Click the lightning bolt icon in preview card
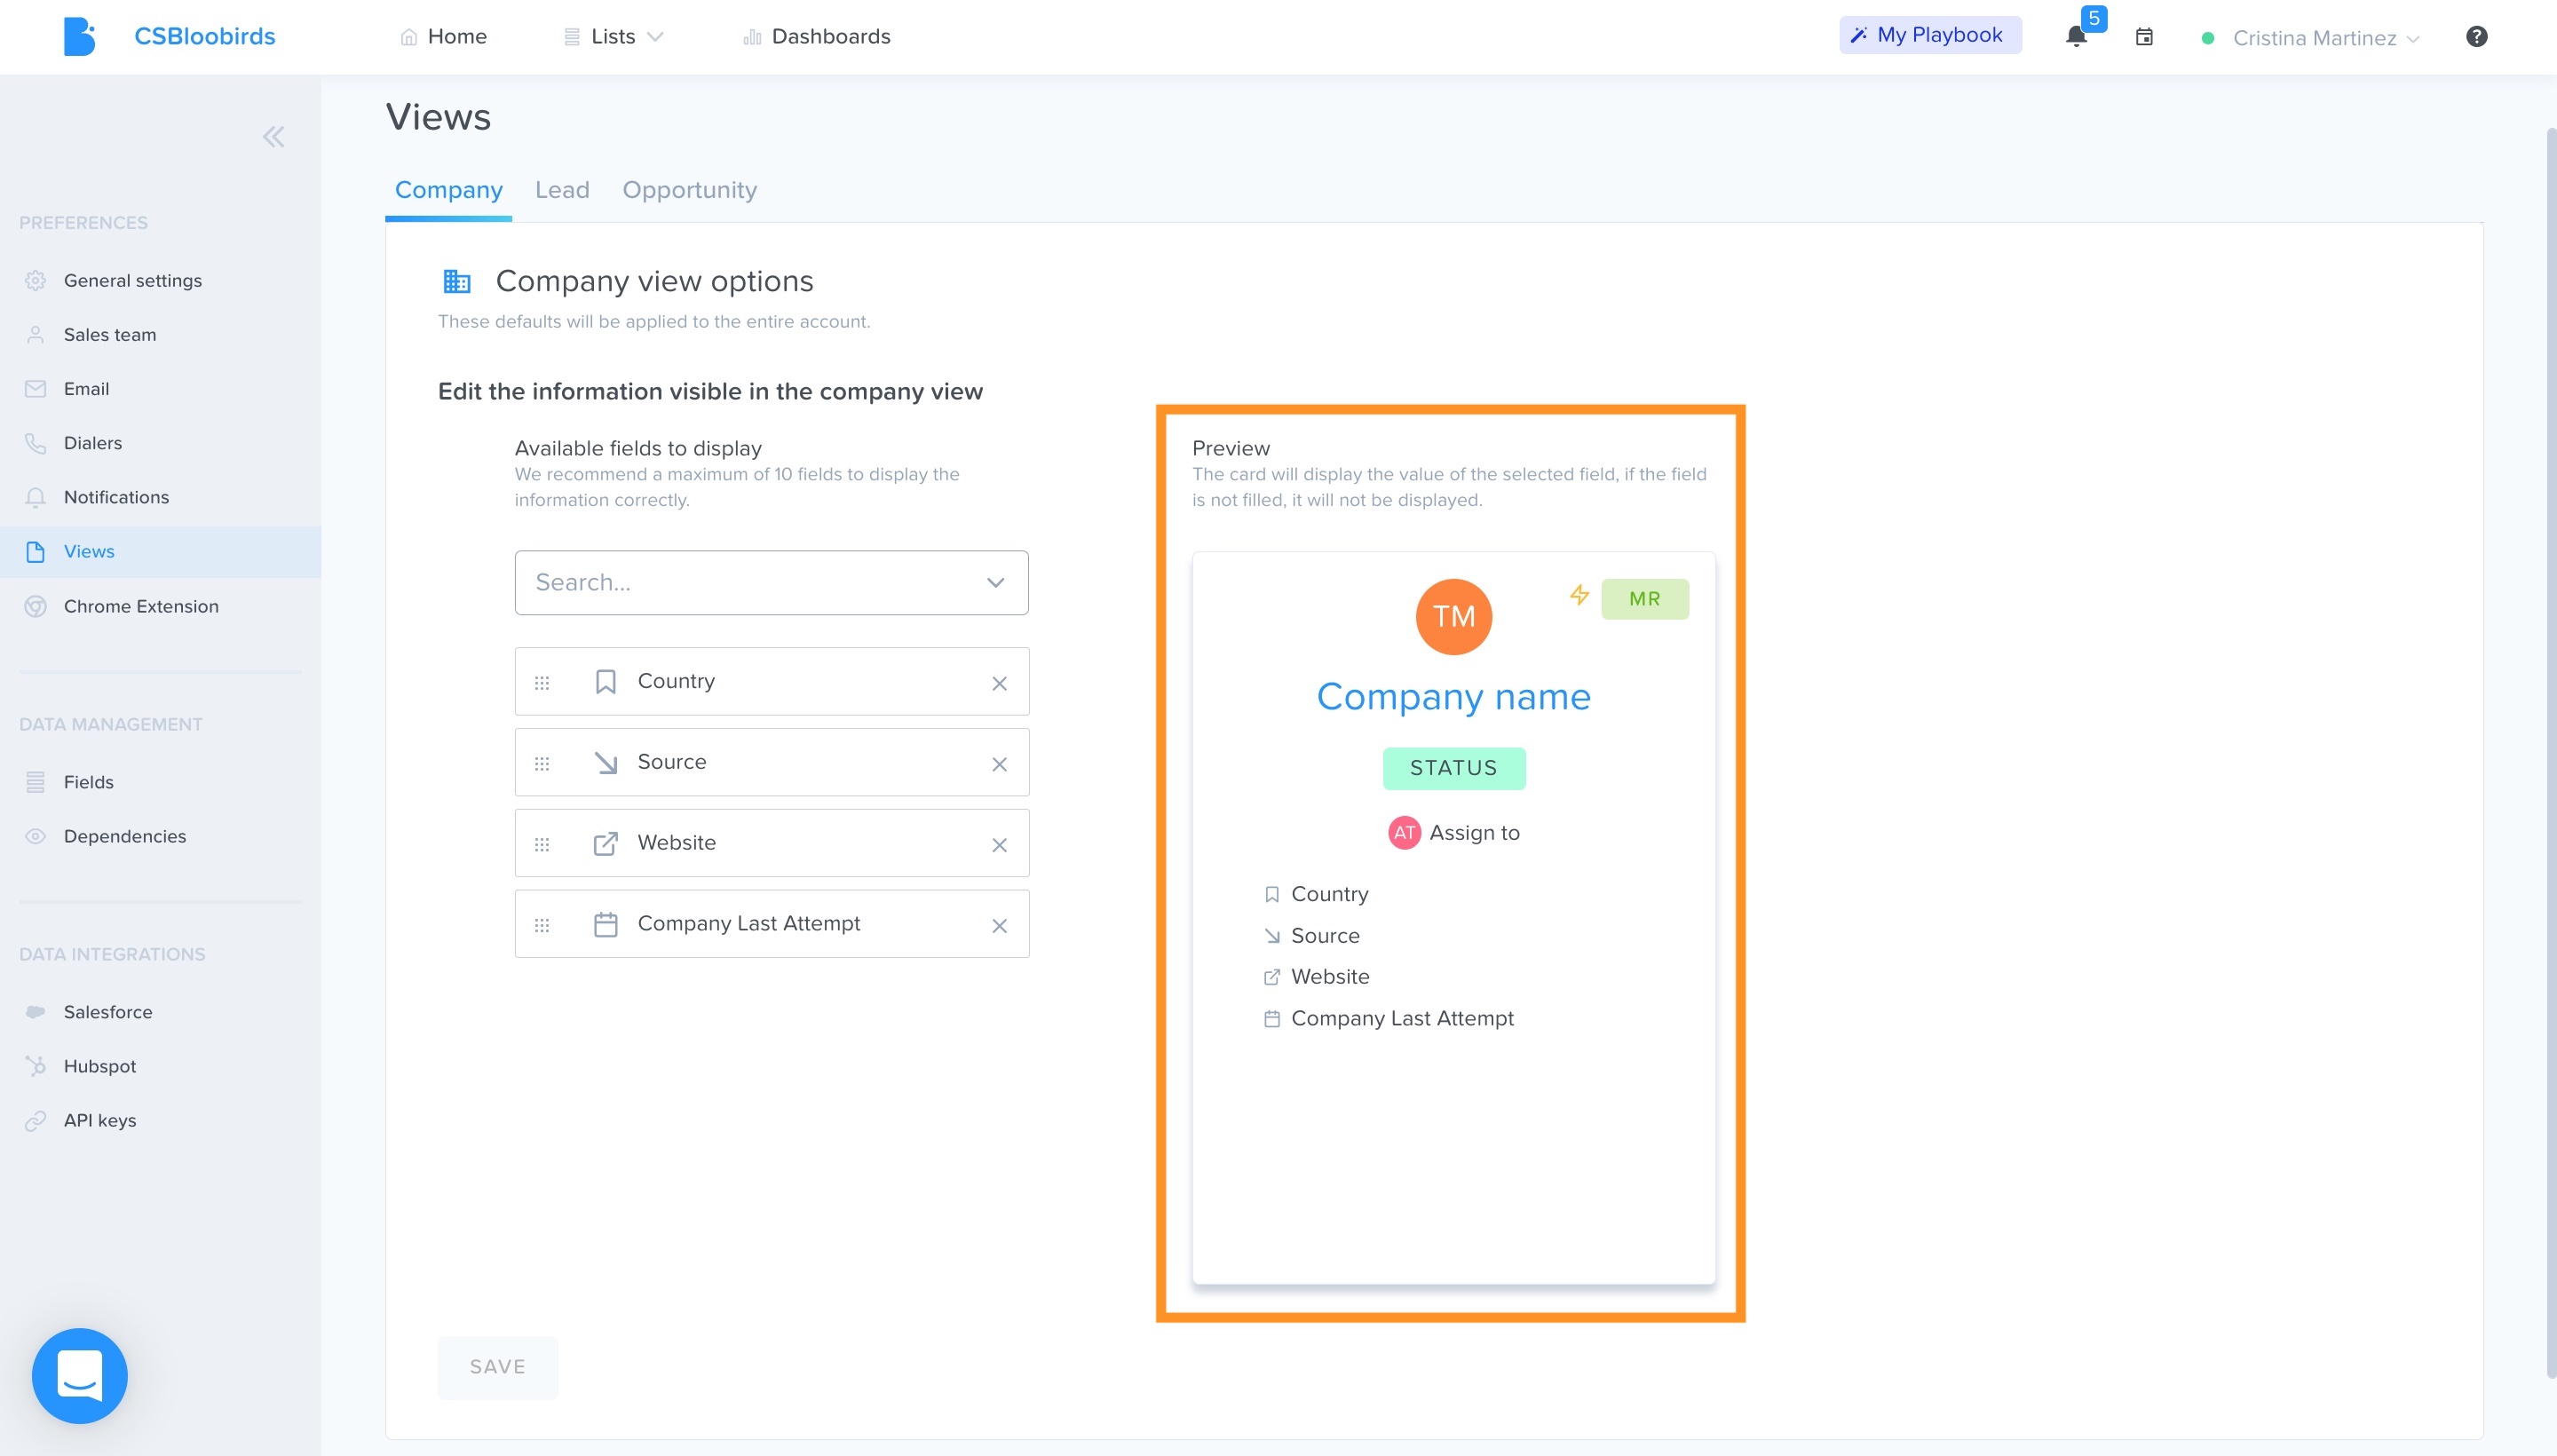 pos(1579,595)
